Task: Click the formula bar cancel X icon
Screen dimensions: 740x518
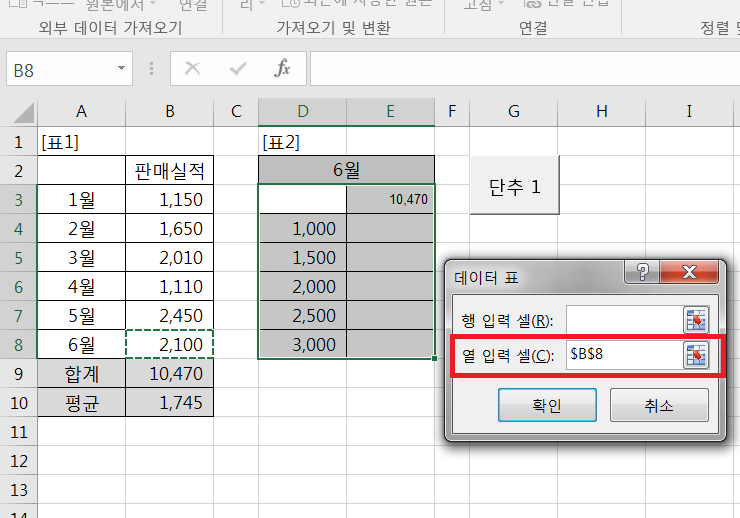Action: [193, 69]
